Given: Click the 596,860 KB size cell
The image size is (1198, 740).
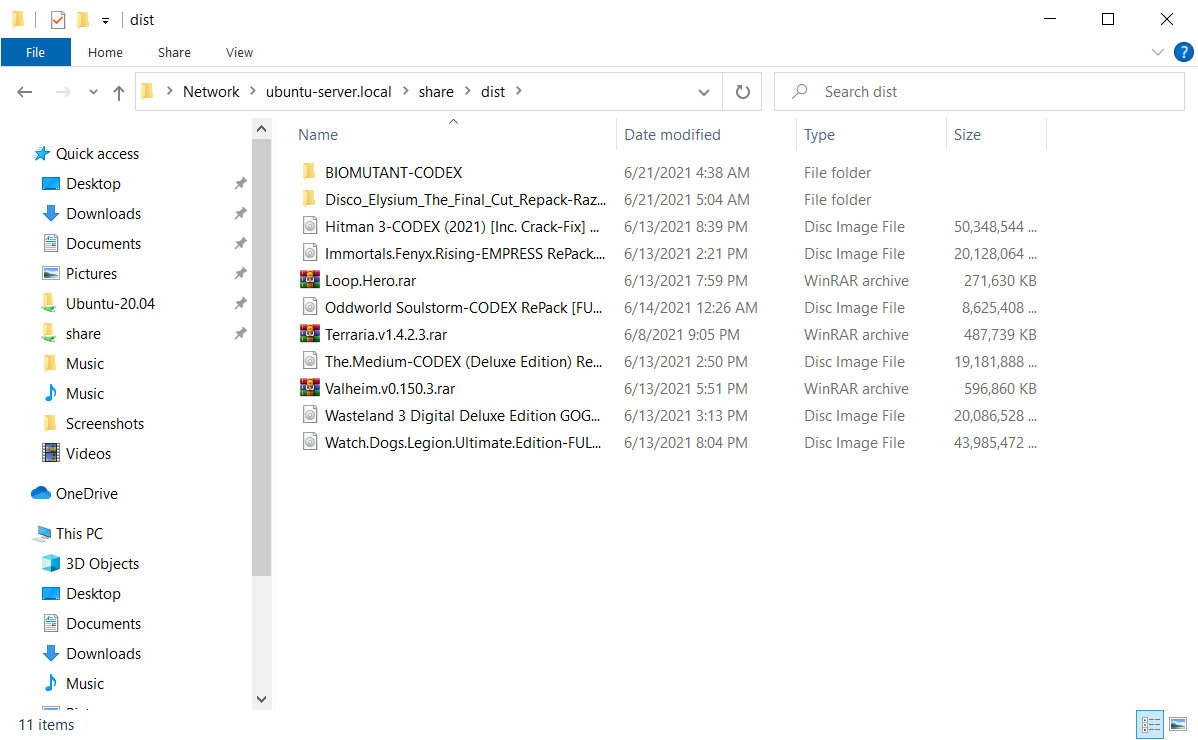Looking at the screenshot, I should click(x=999, y=389).
